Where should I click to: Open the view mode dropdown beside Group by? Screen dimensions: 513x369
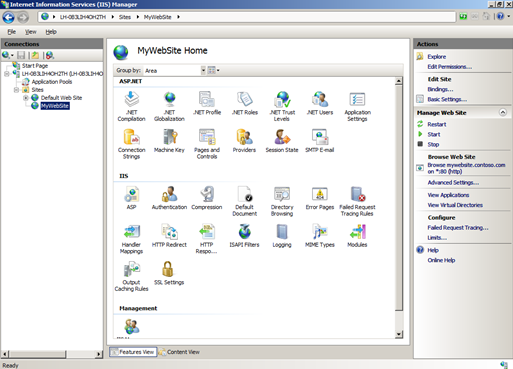click(x=214, y=70)
